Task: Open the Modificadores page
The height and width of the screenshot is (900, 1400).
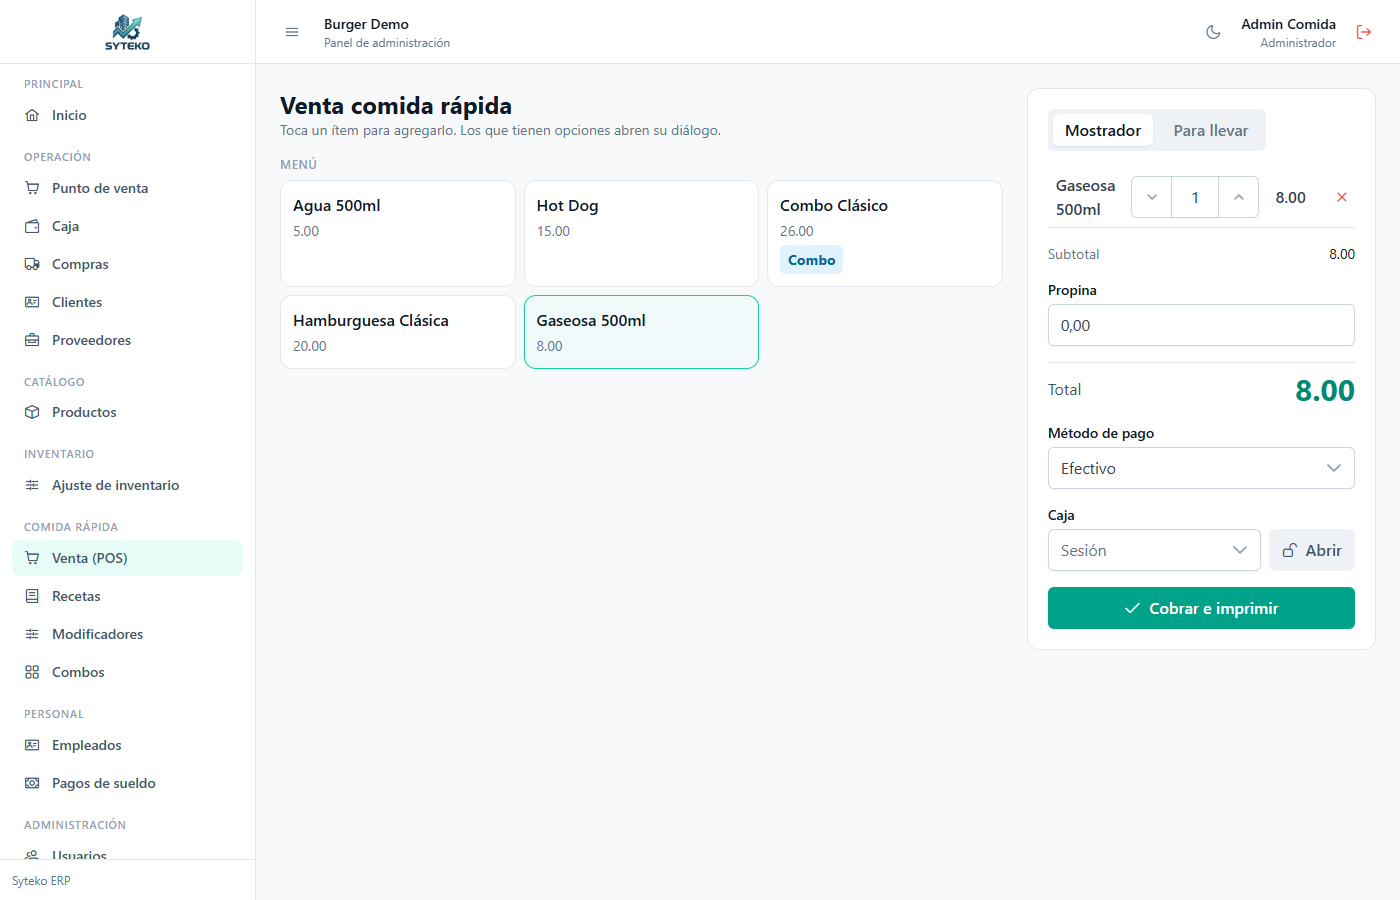Action: click(x=127, y=634)
